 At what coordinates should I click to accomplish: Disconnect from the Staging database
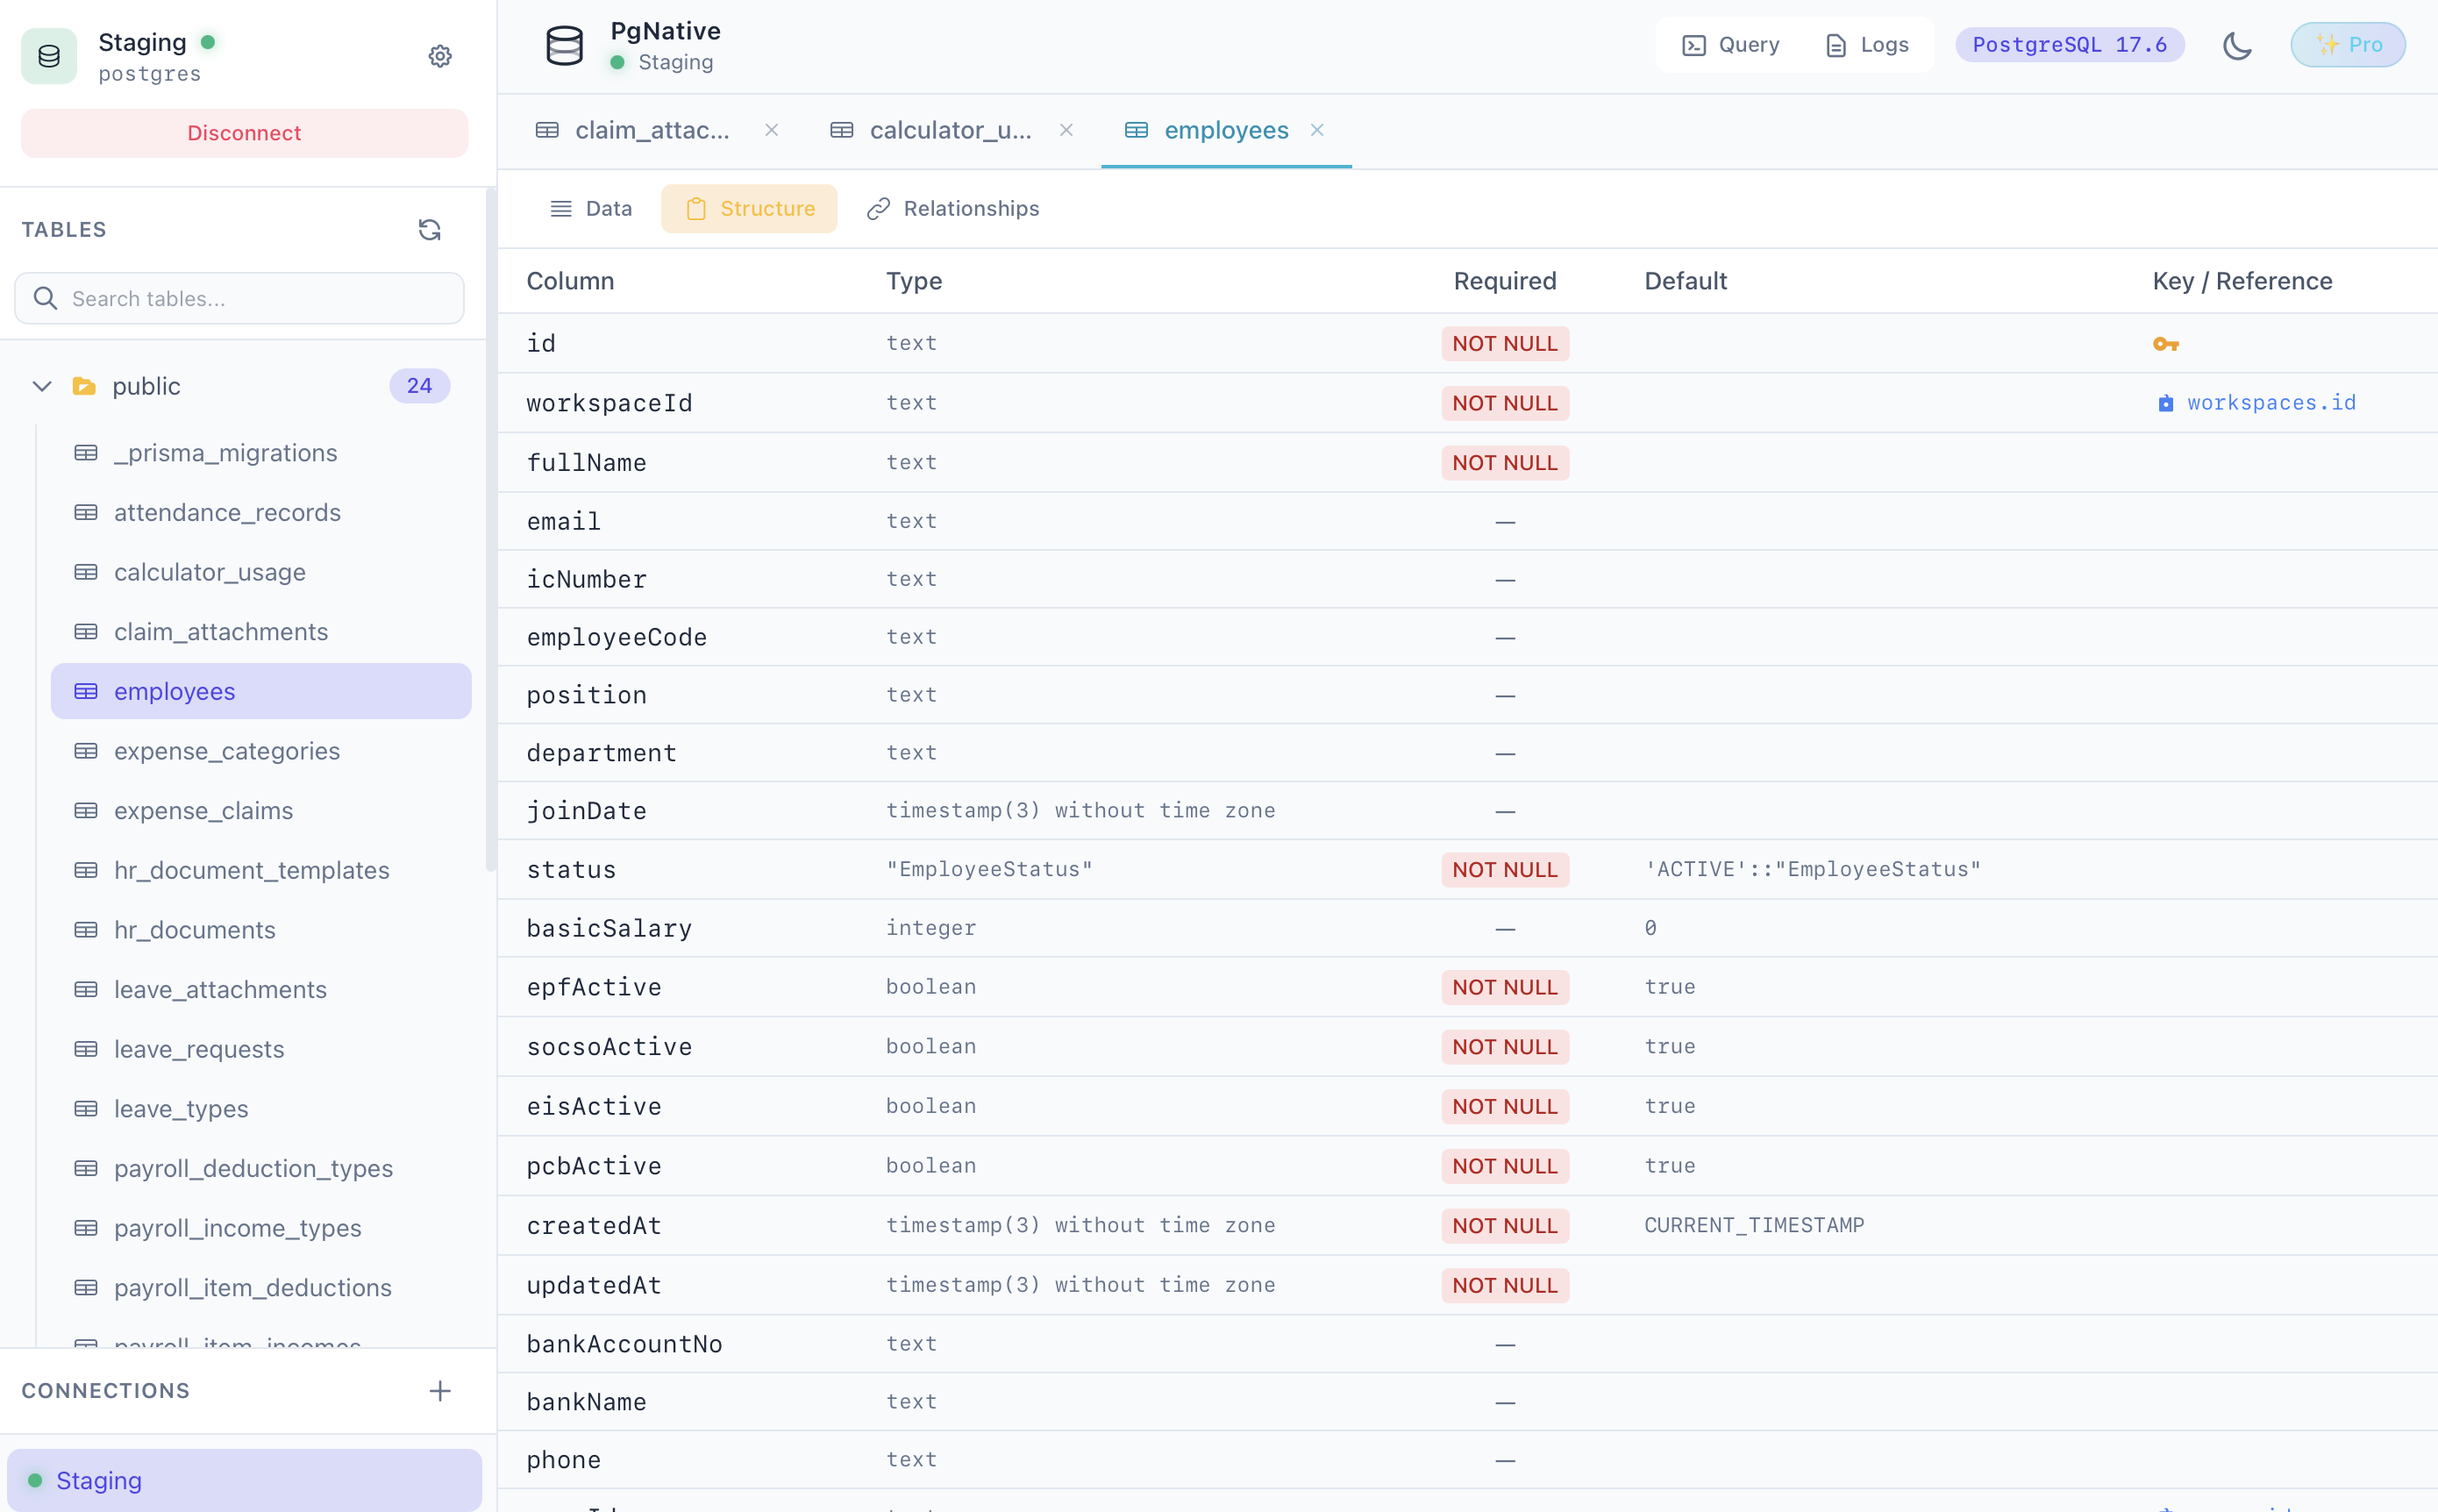[x=243, y=132]
